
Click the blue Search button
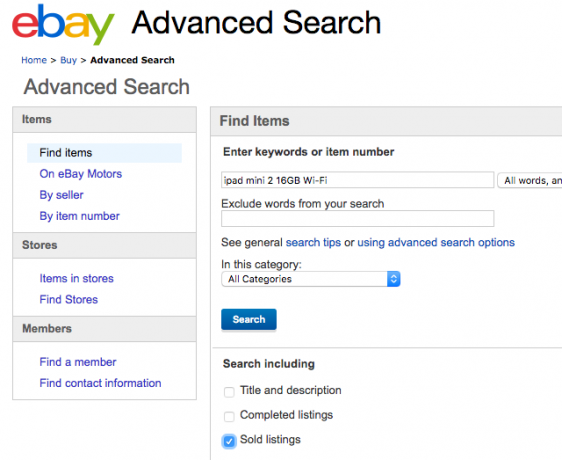[x=249, y=319]
